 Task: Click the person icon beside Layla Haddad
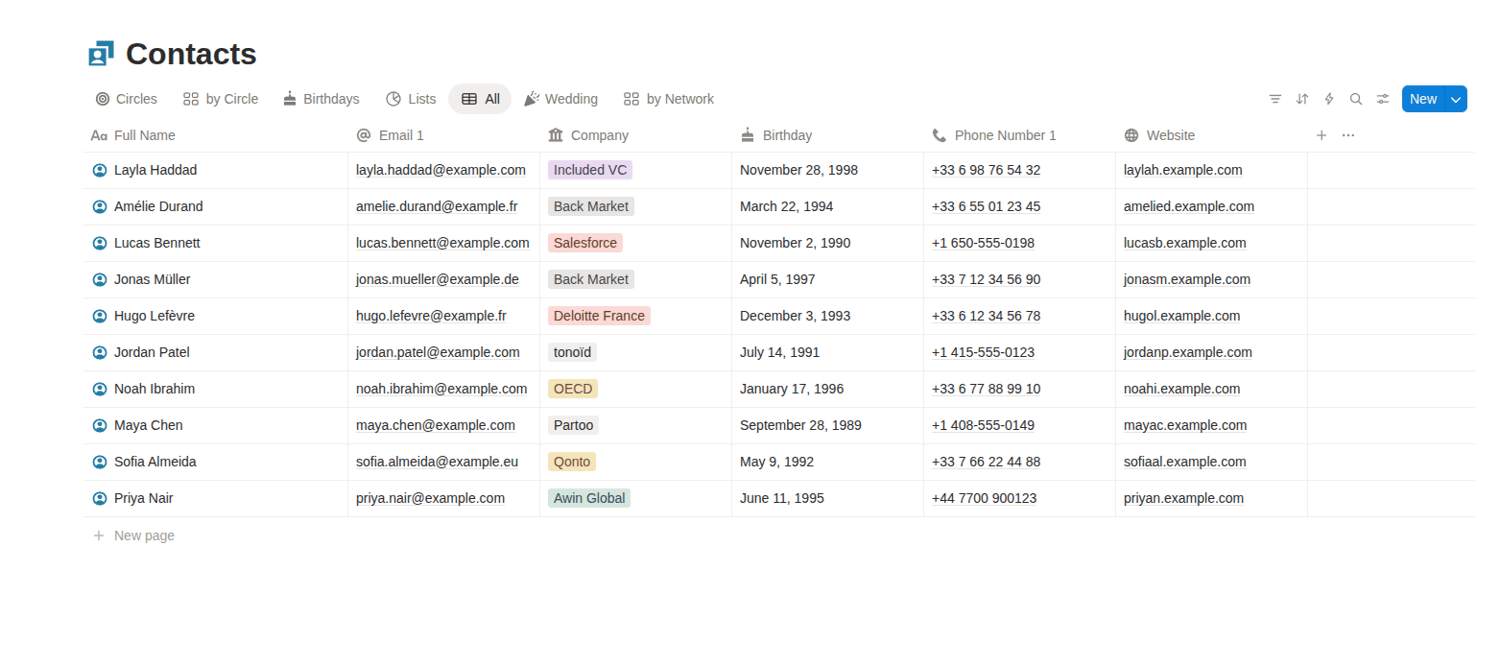click(99, 170)
